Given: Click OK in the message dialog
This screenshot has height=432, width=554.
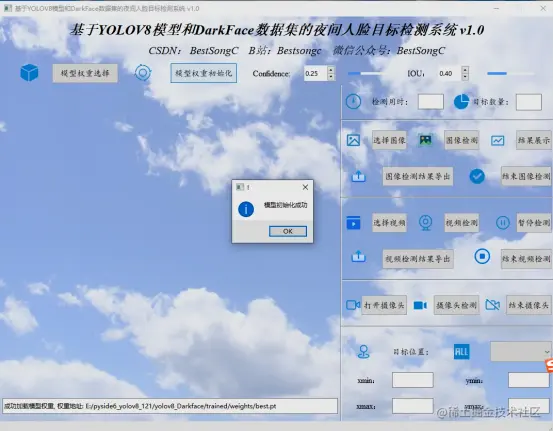Looking at the screenshot, I should point(288,231).
